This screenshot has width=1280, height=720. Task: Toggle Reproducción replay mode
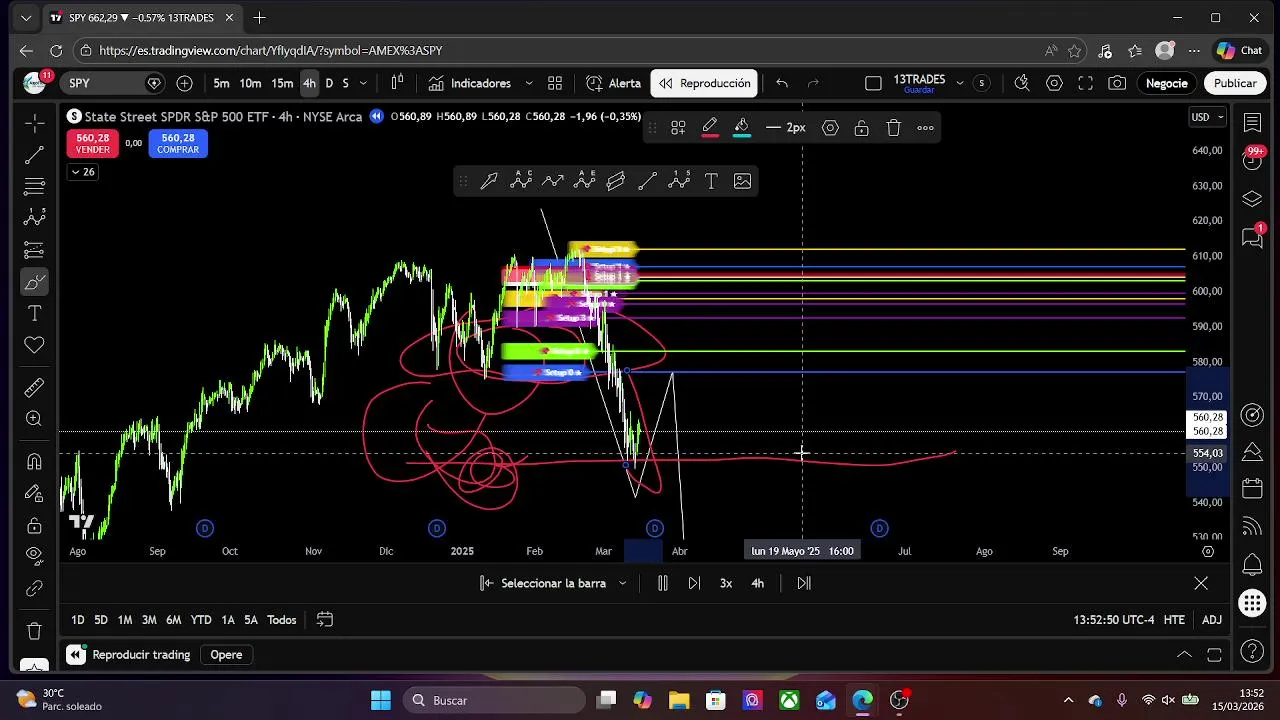click(704, 83)
